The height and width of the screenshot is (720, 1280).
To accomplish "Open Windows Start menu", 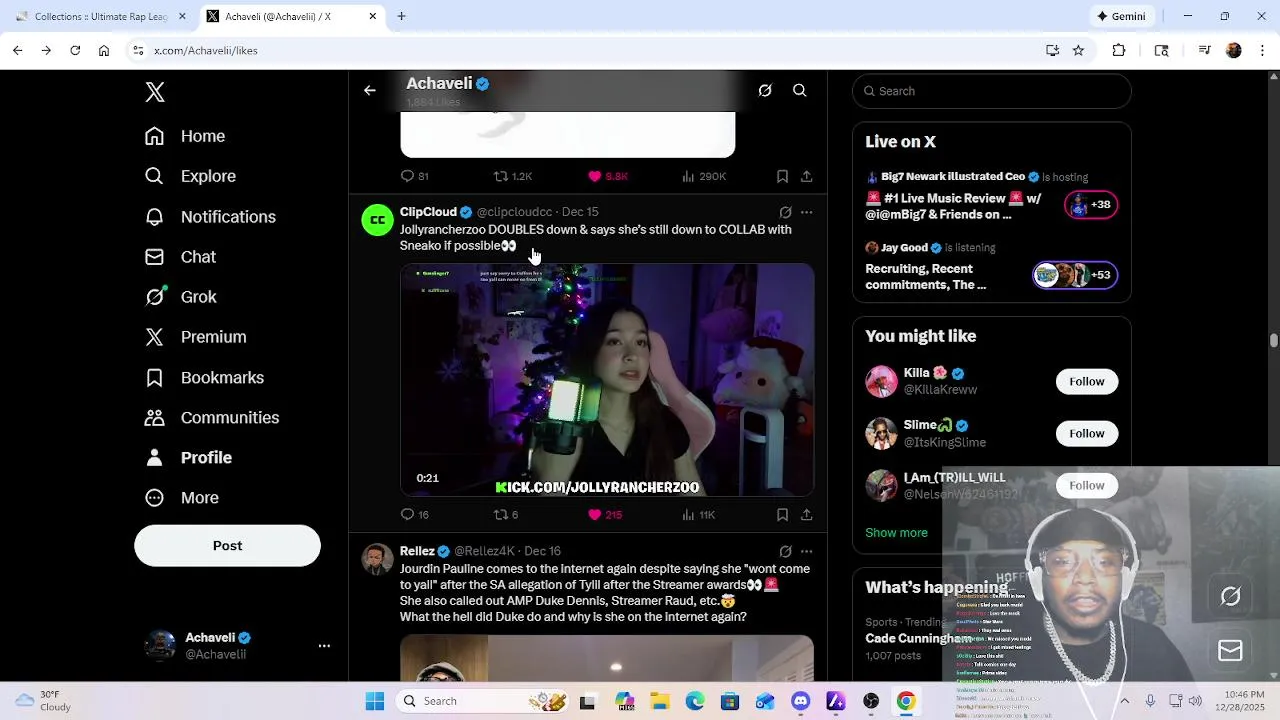I will click(x=375, y=701).
